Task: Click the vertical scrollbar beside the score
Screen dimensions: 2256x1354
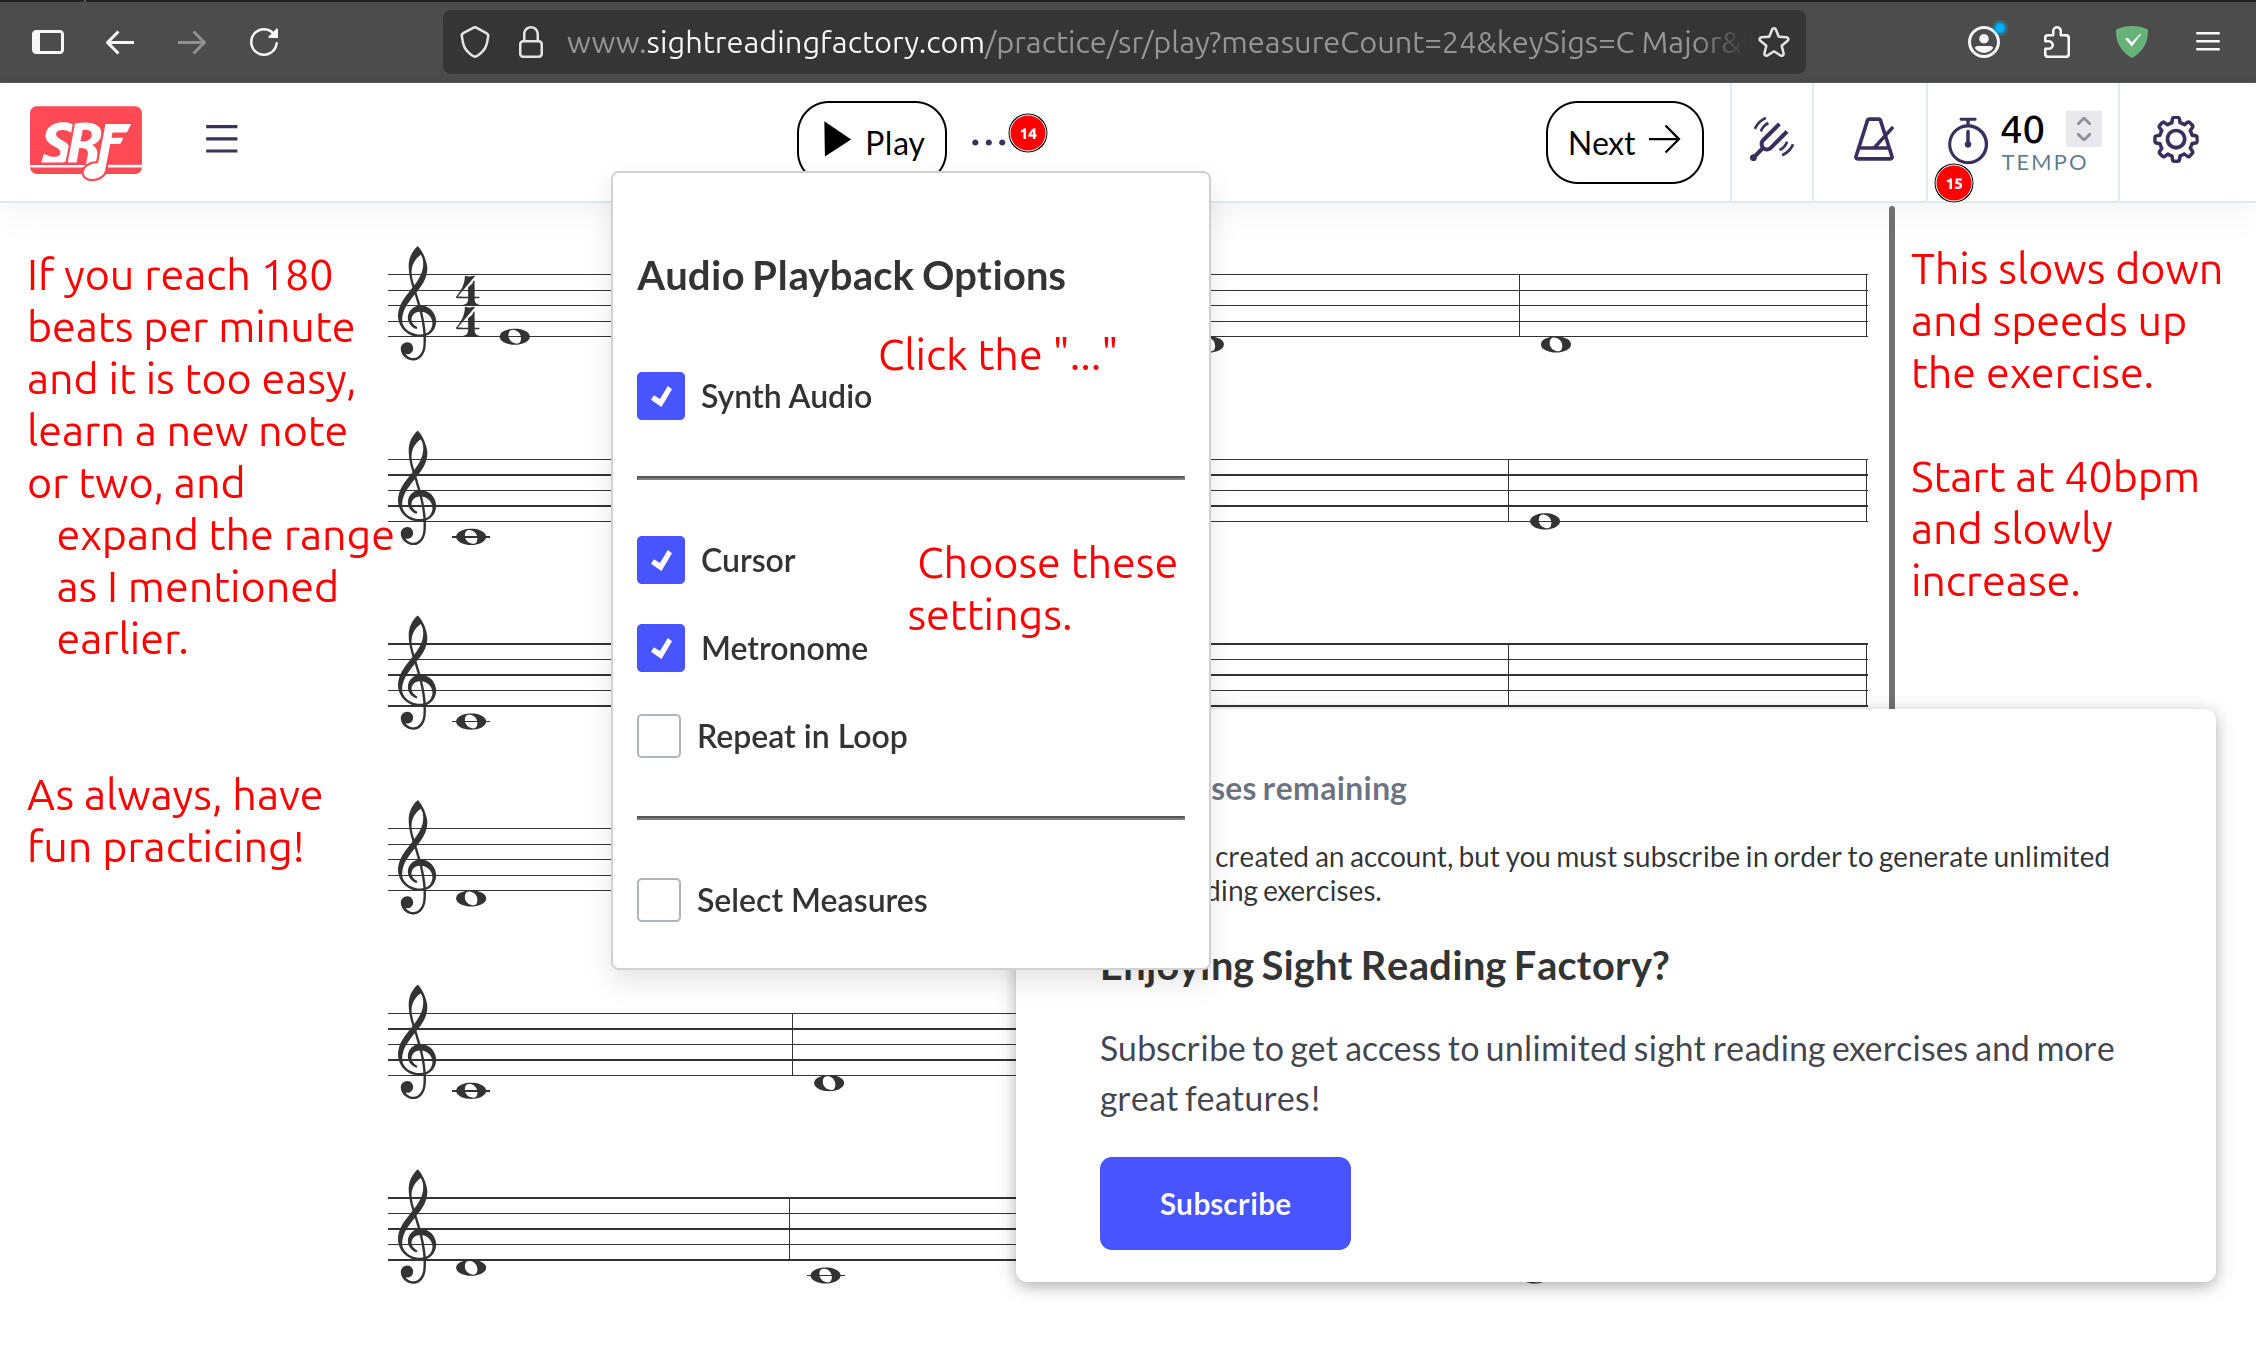Action: [x=1891, y=456]
